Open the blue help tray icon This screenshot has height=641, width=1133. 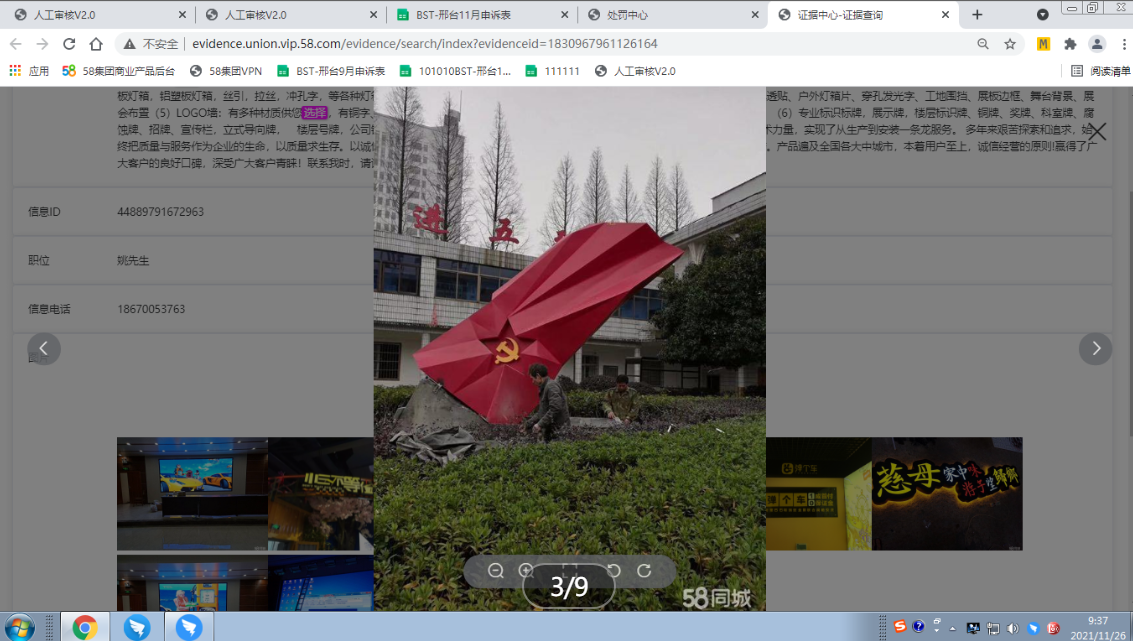pyautogui.click(x=918, y=627)
